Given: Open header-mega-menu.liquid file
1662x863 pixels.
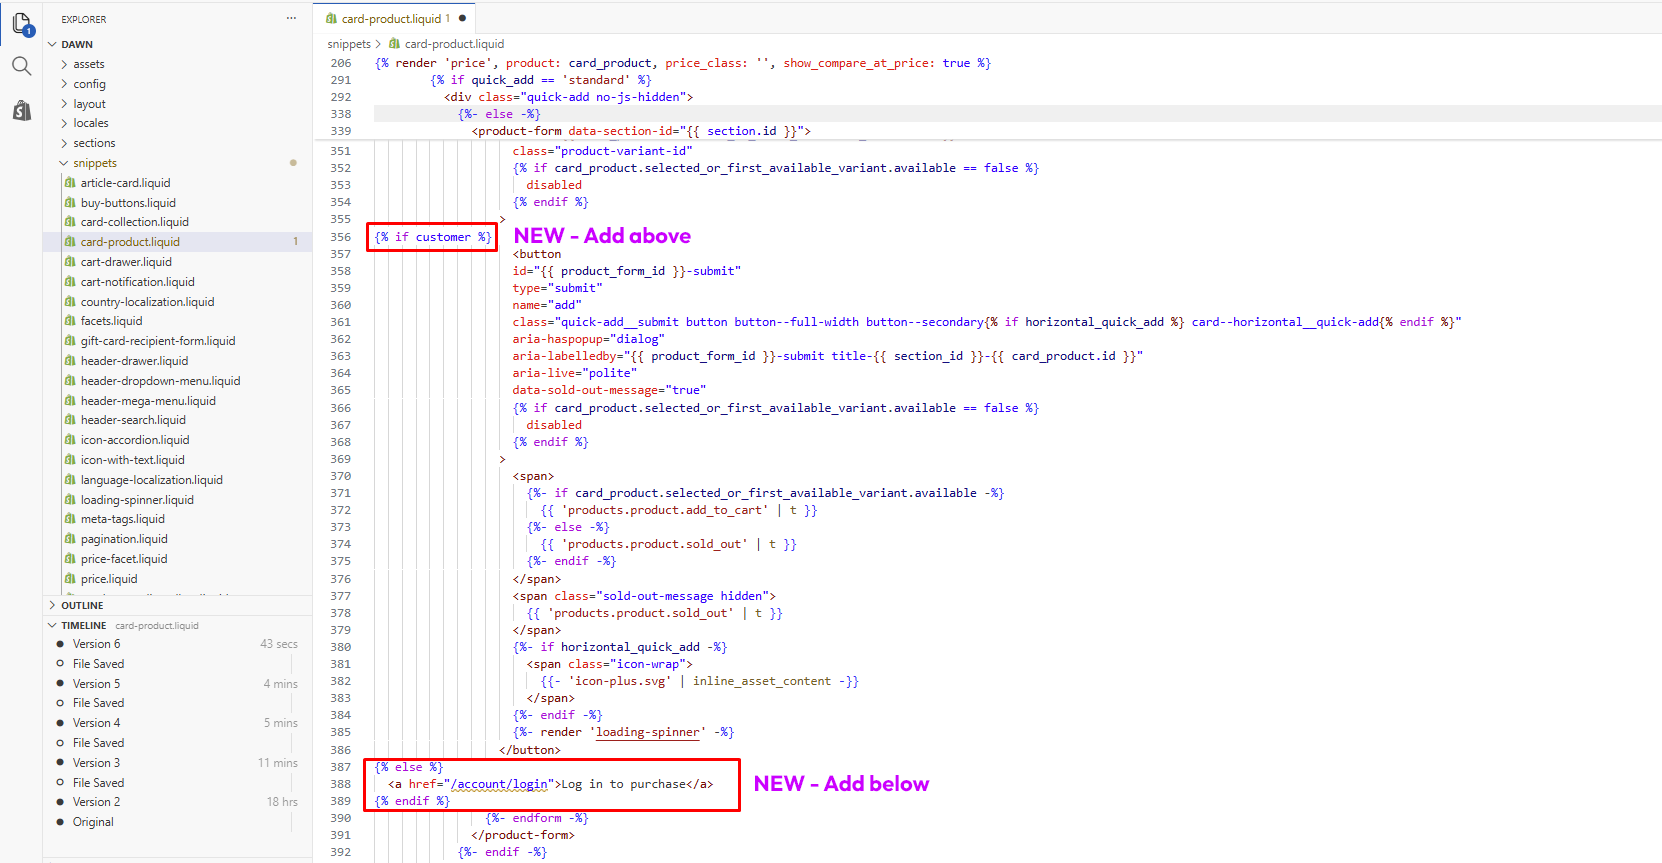Looking at the screenshot, I should [148, 401].
